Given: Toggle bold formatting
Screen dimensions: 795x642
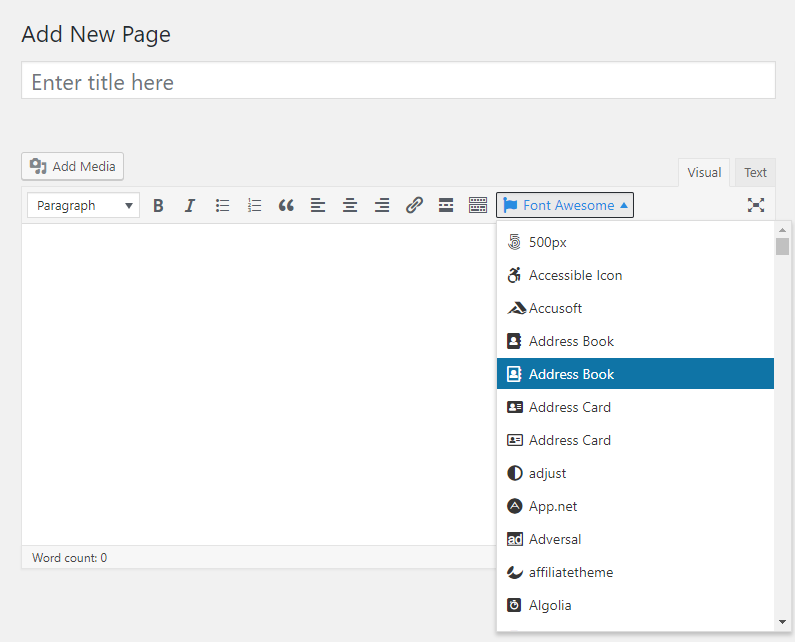Looking at the screenshot, I should click(x=158, y=205).
